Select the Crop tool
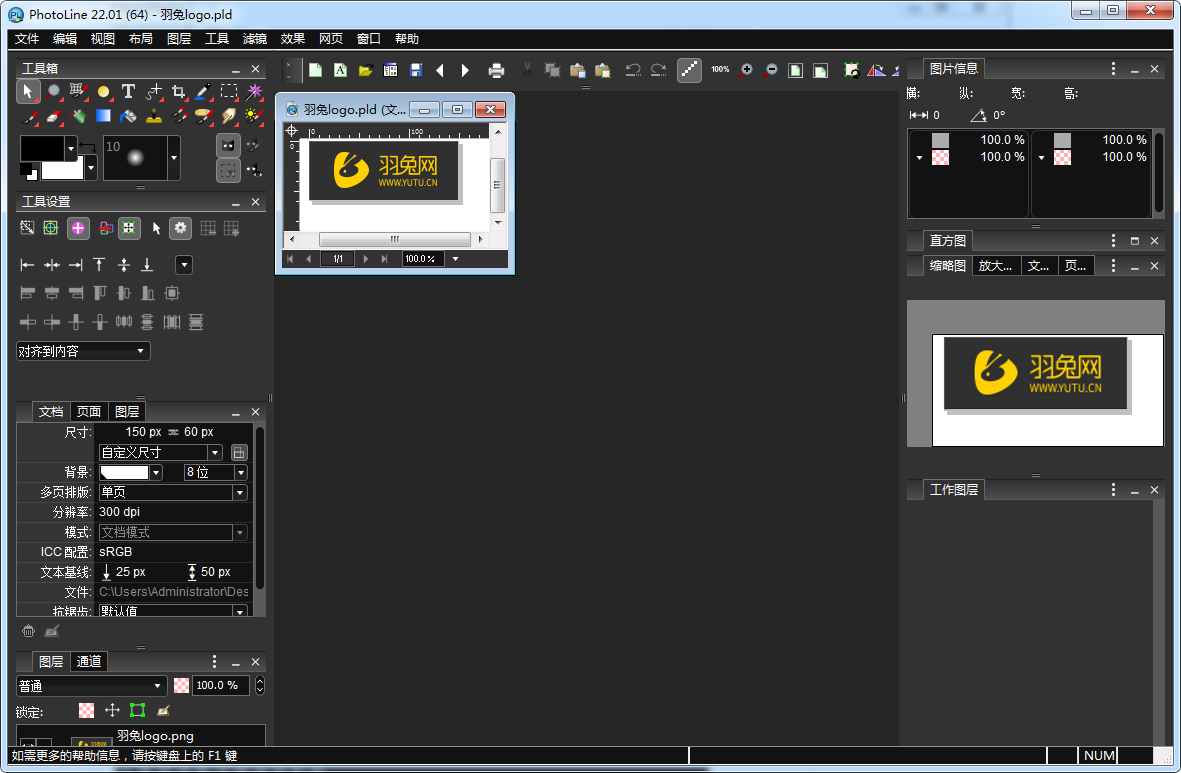Image resolution: width=1181 pixels, height=773 pixels. (x=178, y=91)
